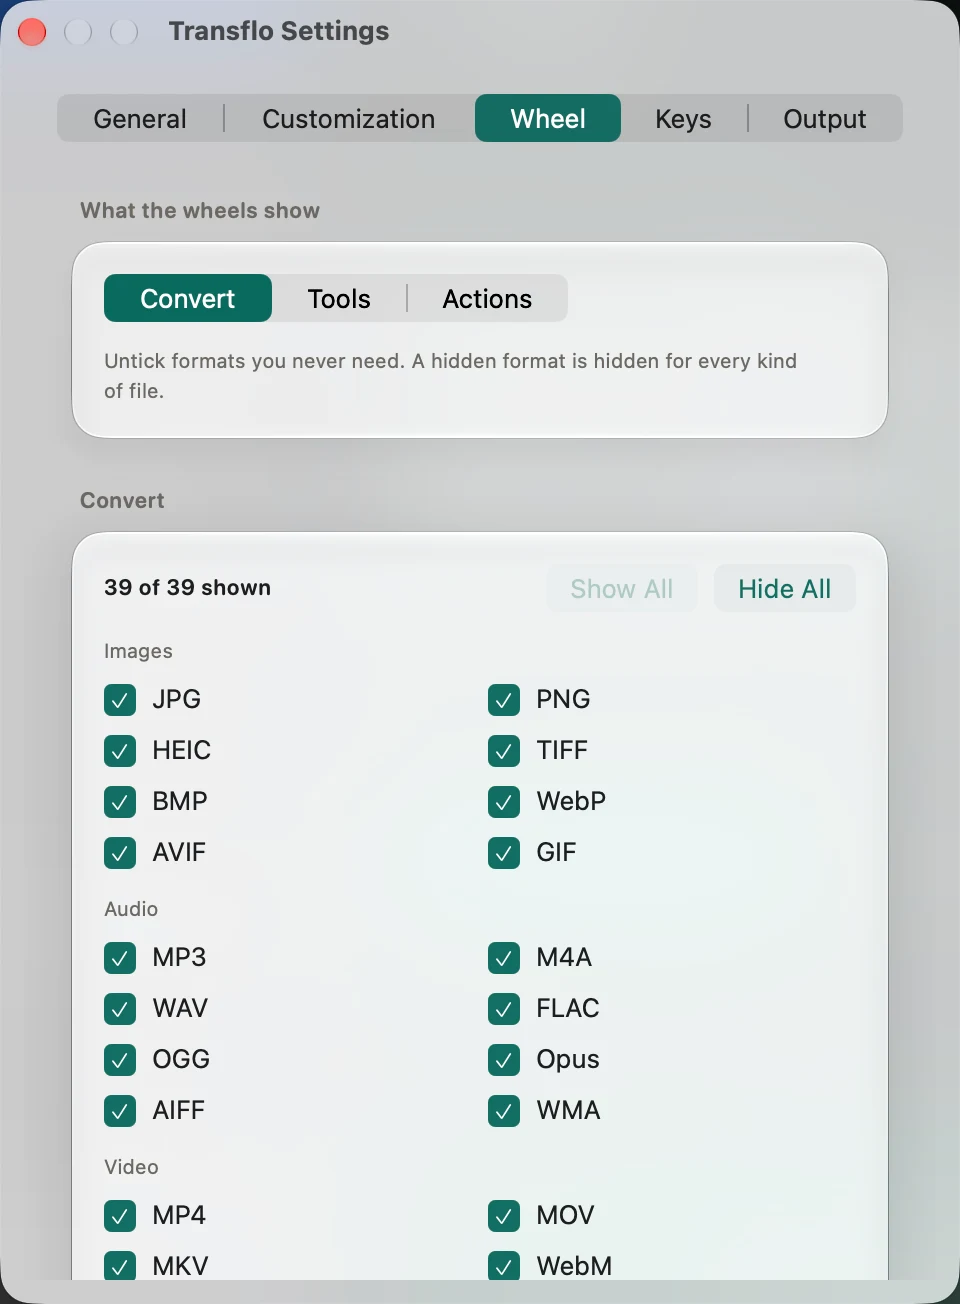Uncheck the MOV video format
Screen dimensions: 960x1304
504,1216
